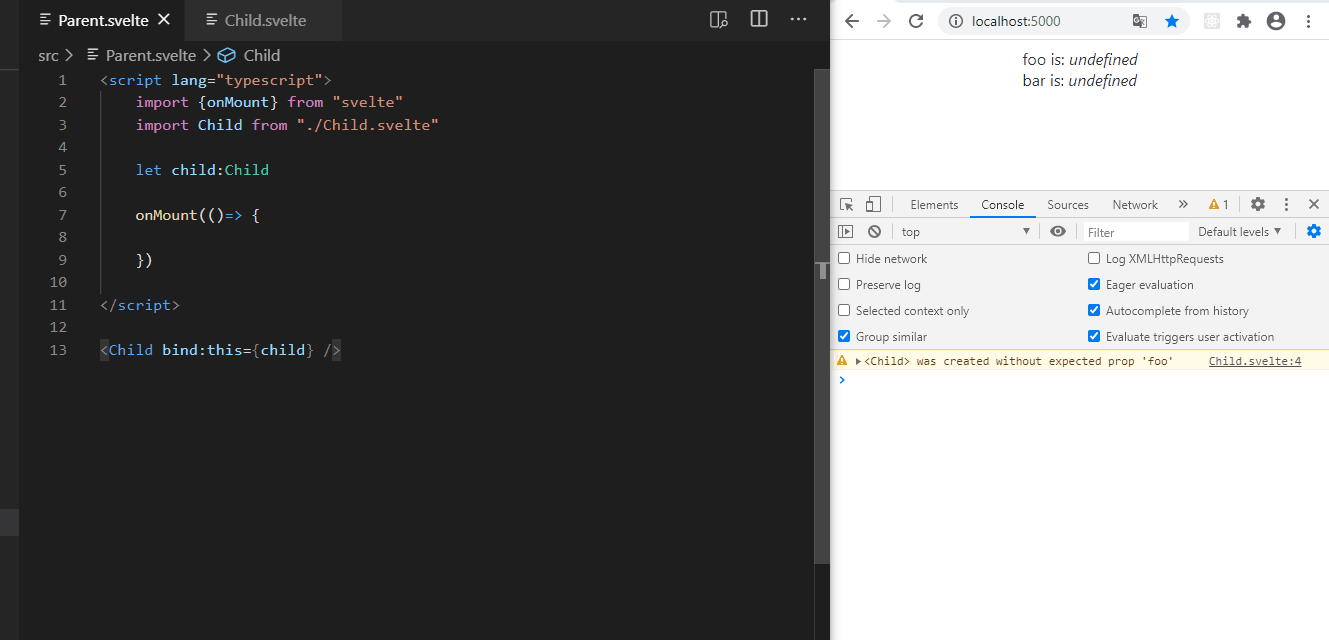Switch to the Elements tab
Screen dimensions: 1329x640
[x=934, y=205]
